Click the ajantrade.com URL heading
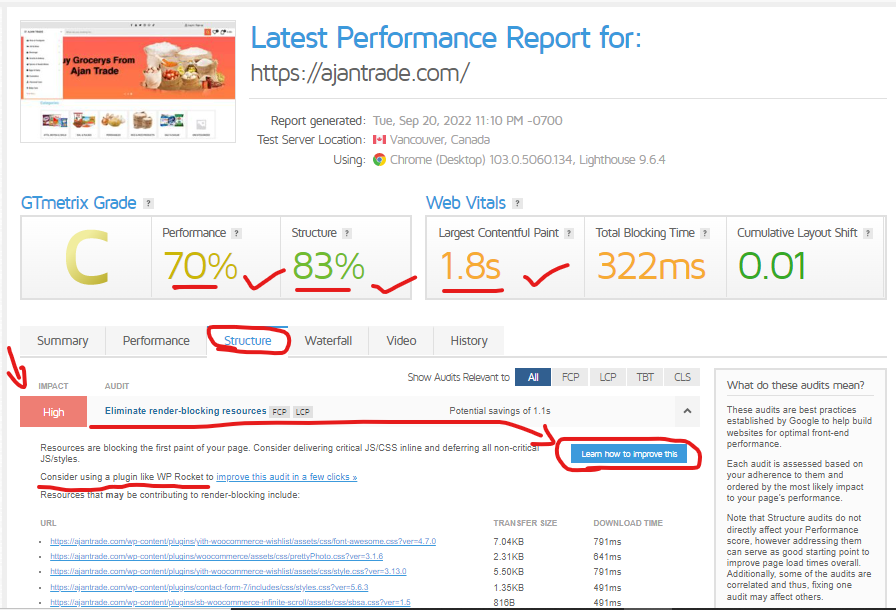Viewport: 896px width, 610px height. pyautogui.click(x=360, y=74)
